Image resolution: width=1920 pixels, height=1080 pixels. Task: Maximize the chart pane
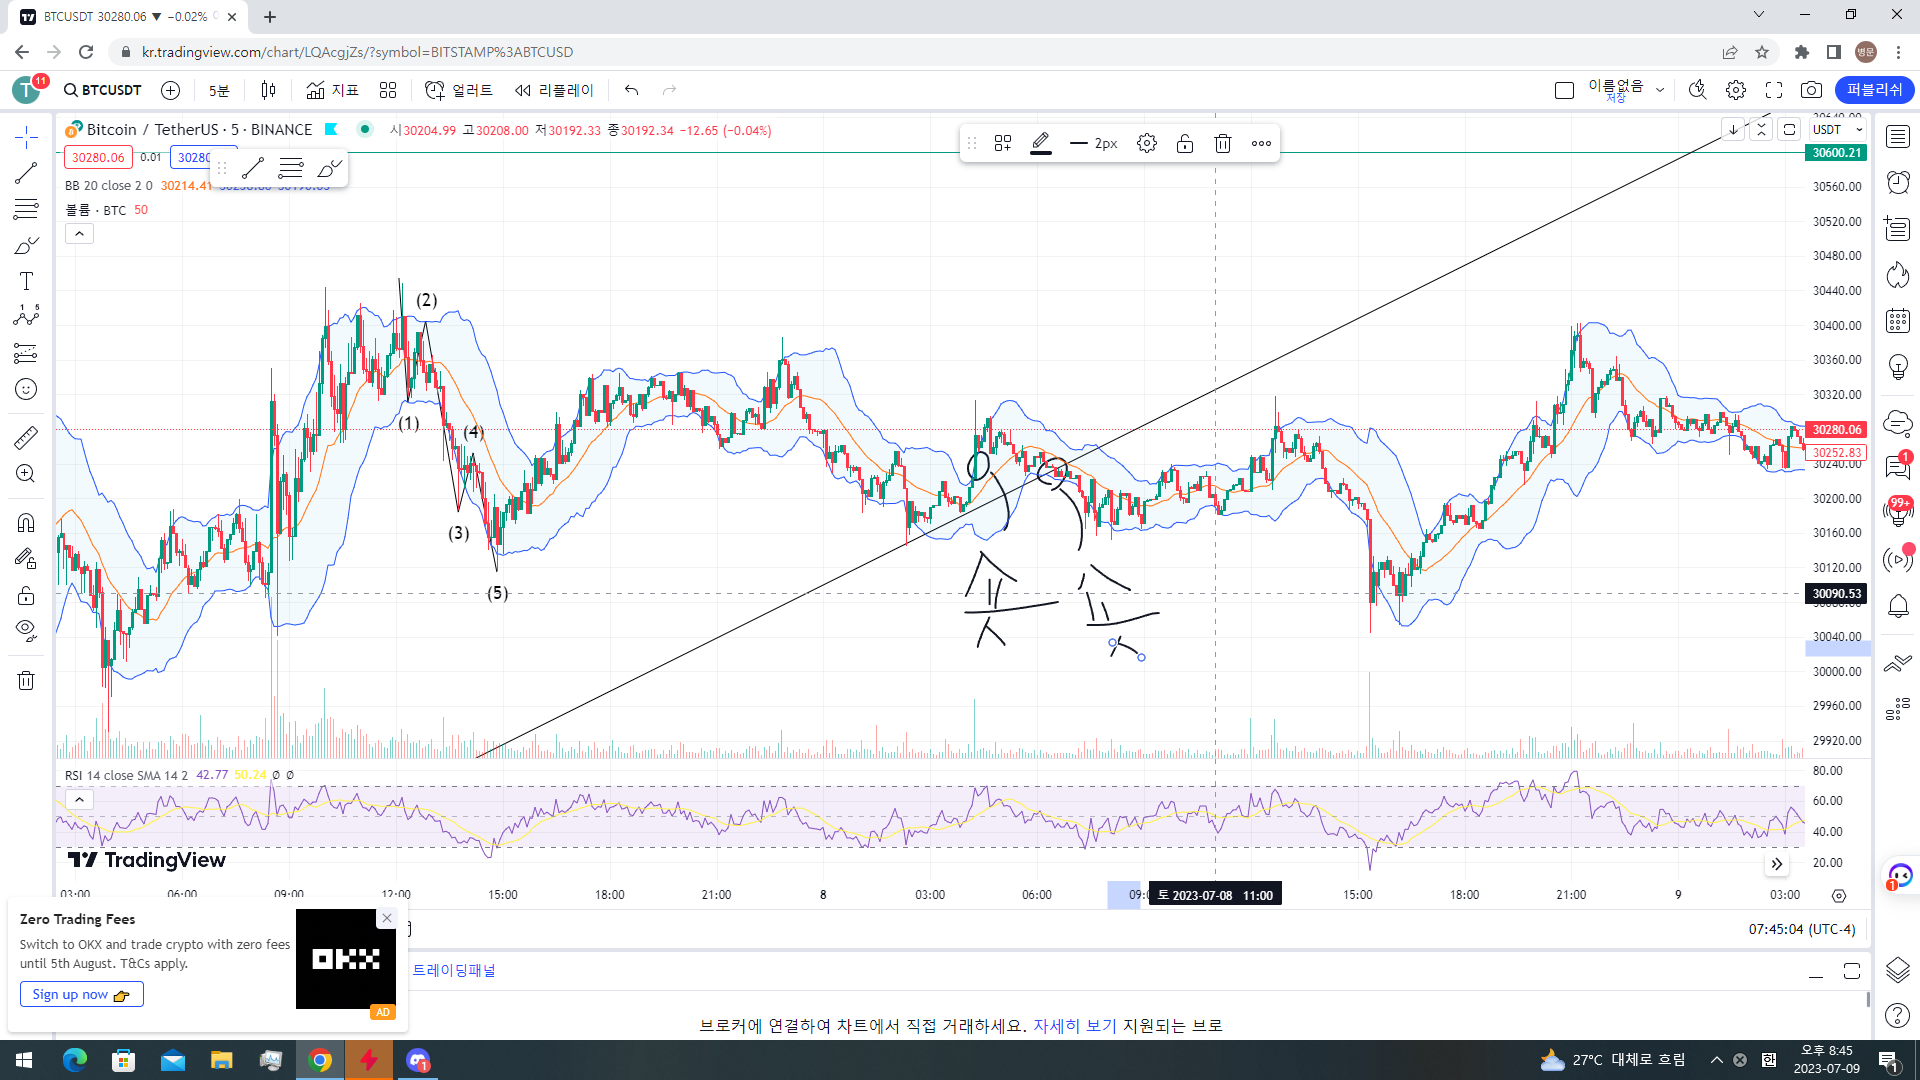pos(1790,129)
